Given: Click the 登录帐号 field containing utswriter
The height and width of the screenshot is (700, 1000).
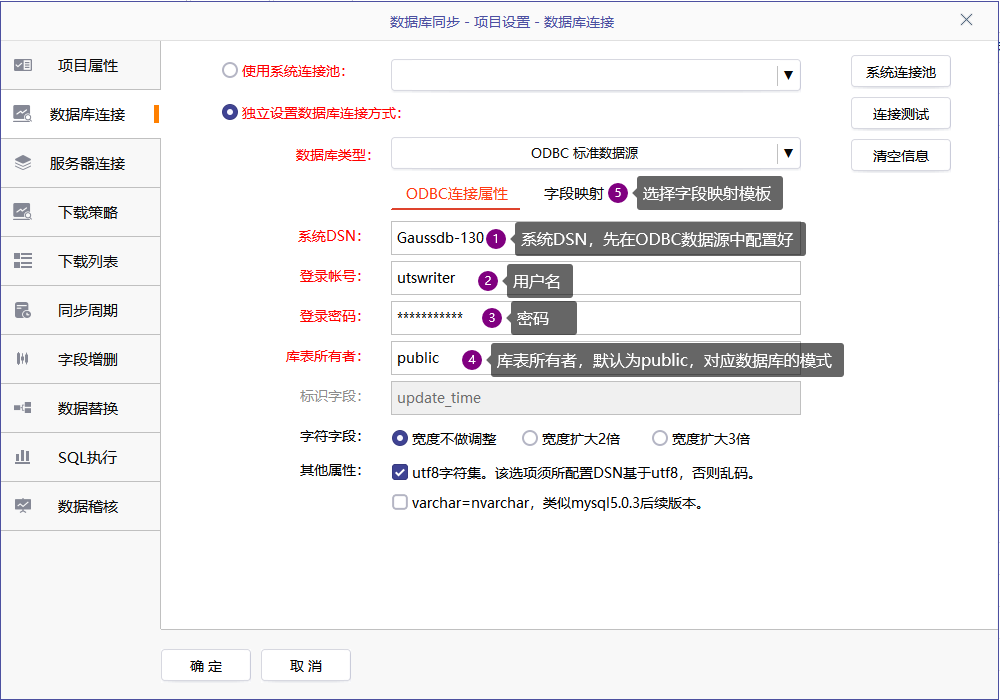Looking at the screenshot, I should [x=596, y=279].
